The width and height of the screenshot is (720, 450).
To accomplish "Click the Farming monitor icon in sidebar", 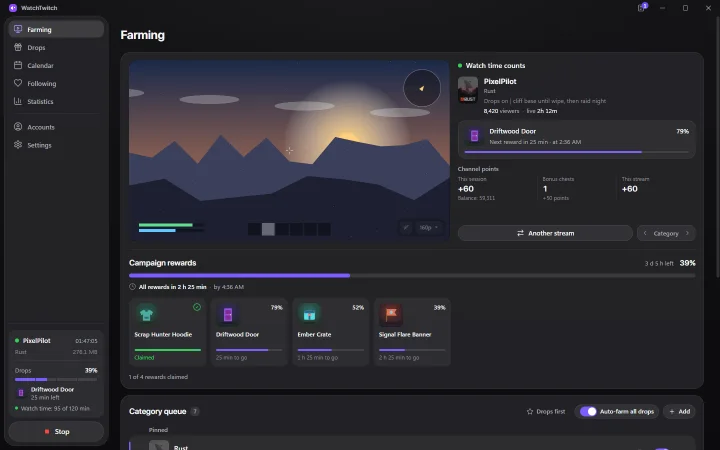I will click(18, 29).
